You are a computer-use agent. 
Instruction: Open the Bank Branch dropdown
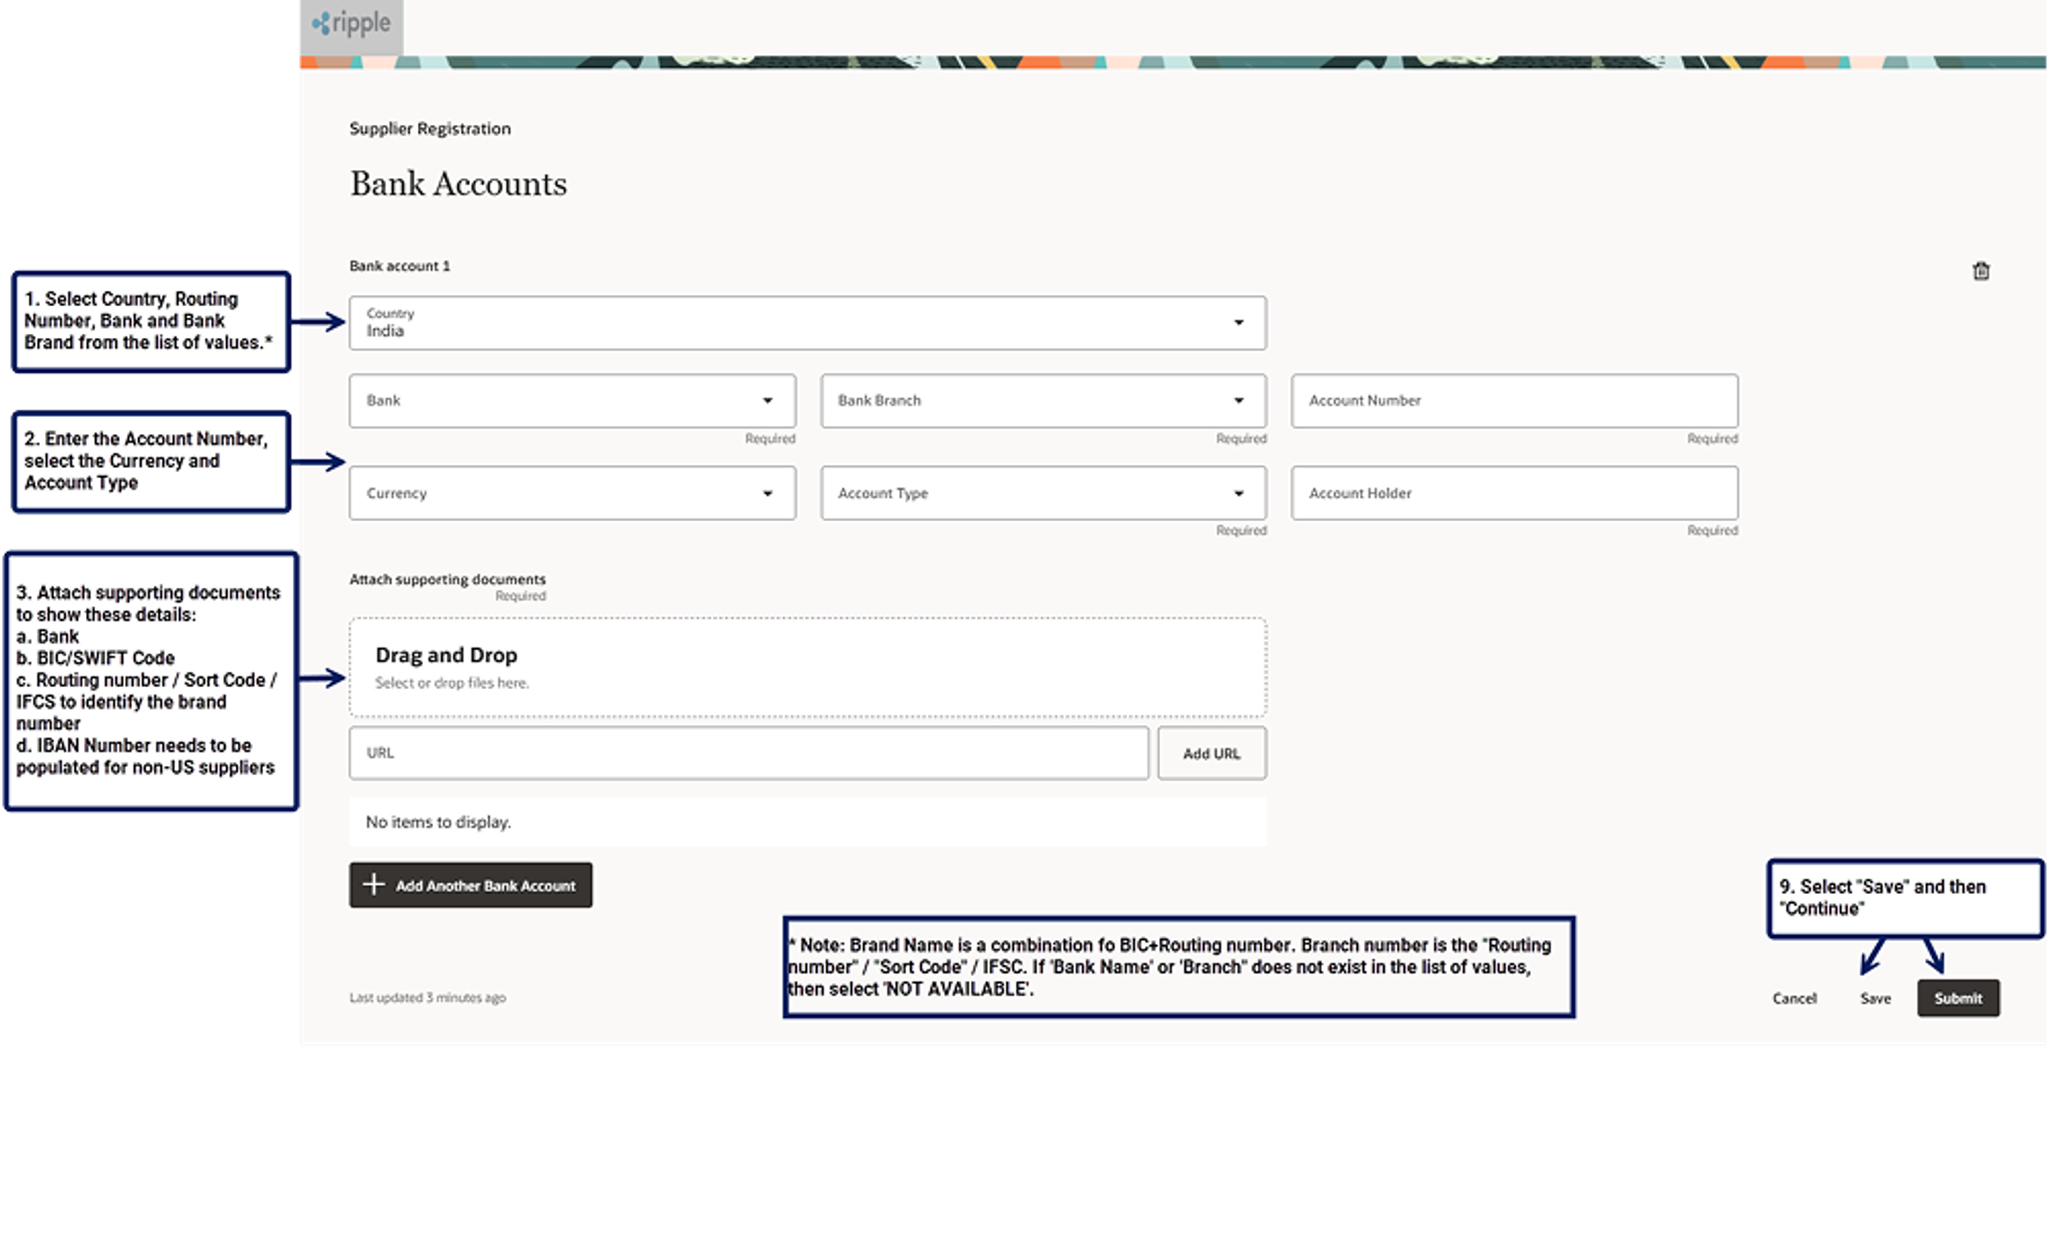coord(1043,401)
